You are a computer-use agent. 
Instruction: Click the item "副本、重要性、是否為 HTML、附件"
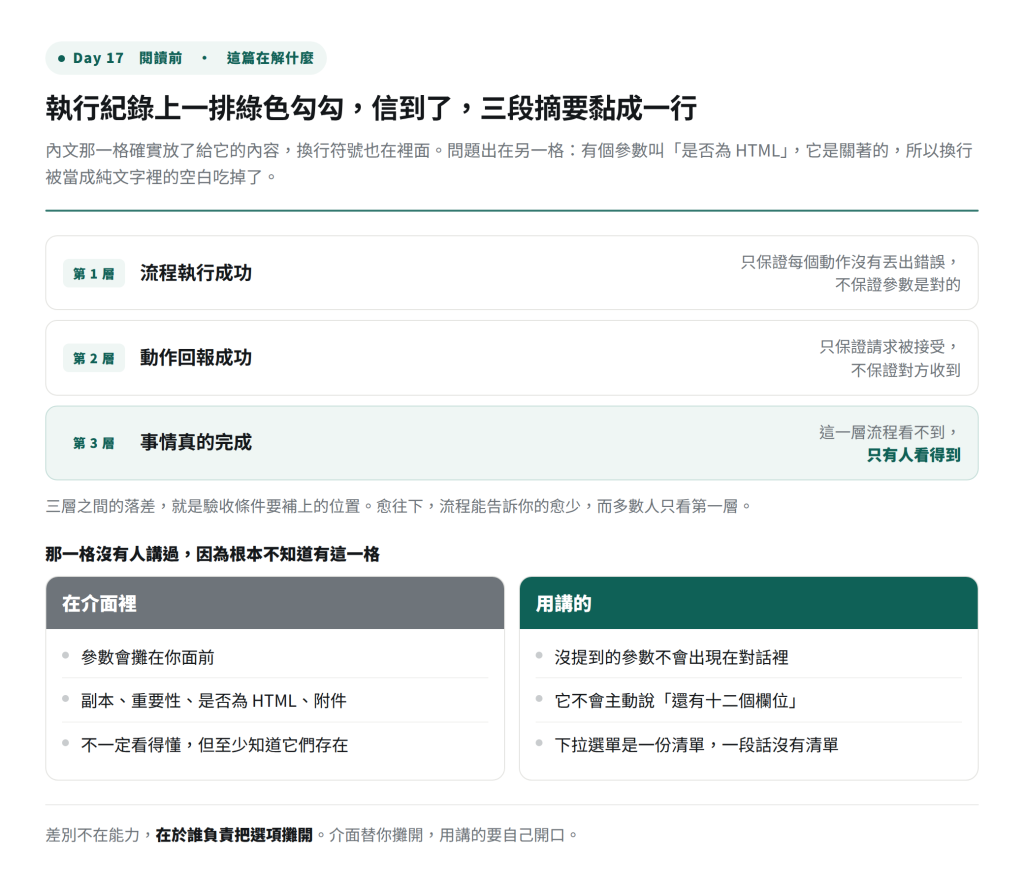coord(214,701)
